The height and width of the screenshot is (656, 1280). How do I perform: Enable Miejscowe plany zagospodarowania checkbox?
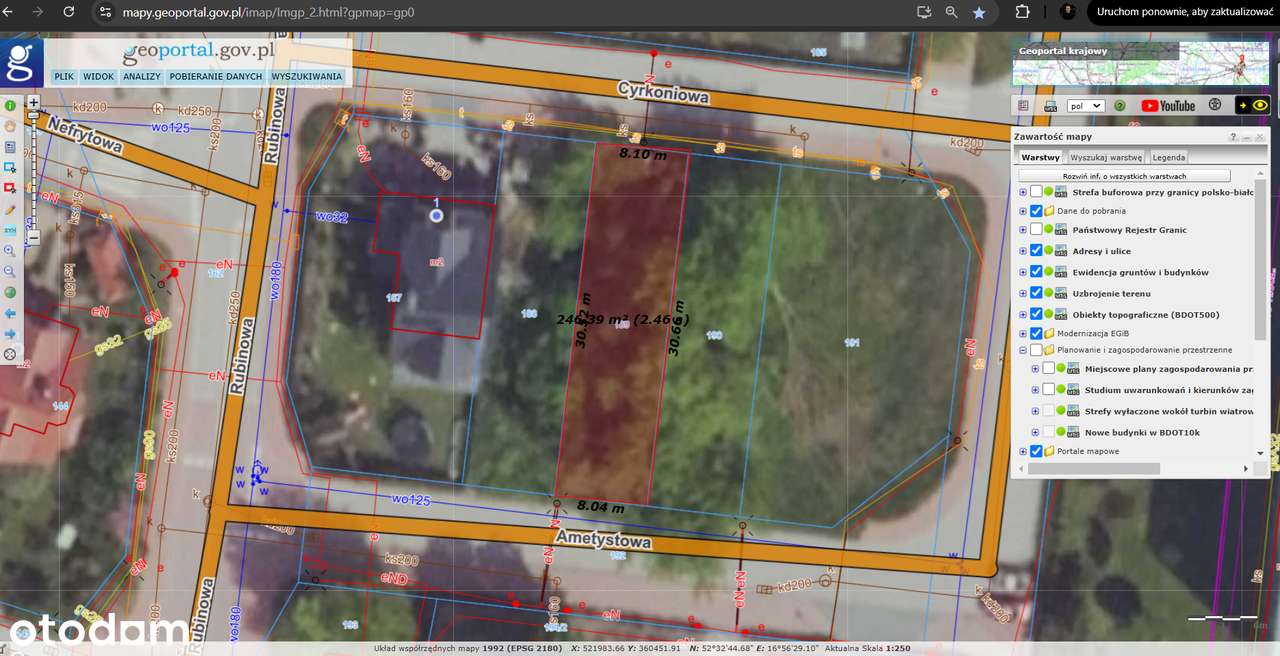(1048, 368)
